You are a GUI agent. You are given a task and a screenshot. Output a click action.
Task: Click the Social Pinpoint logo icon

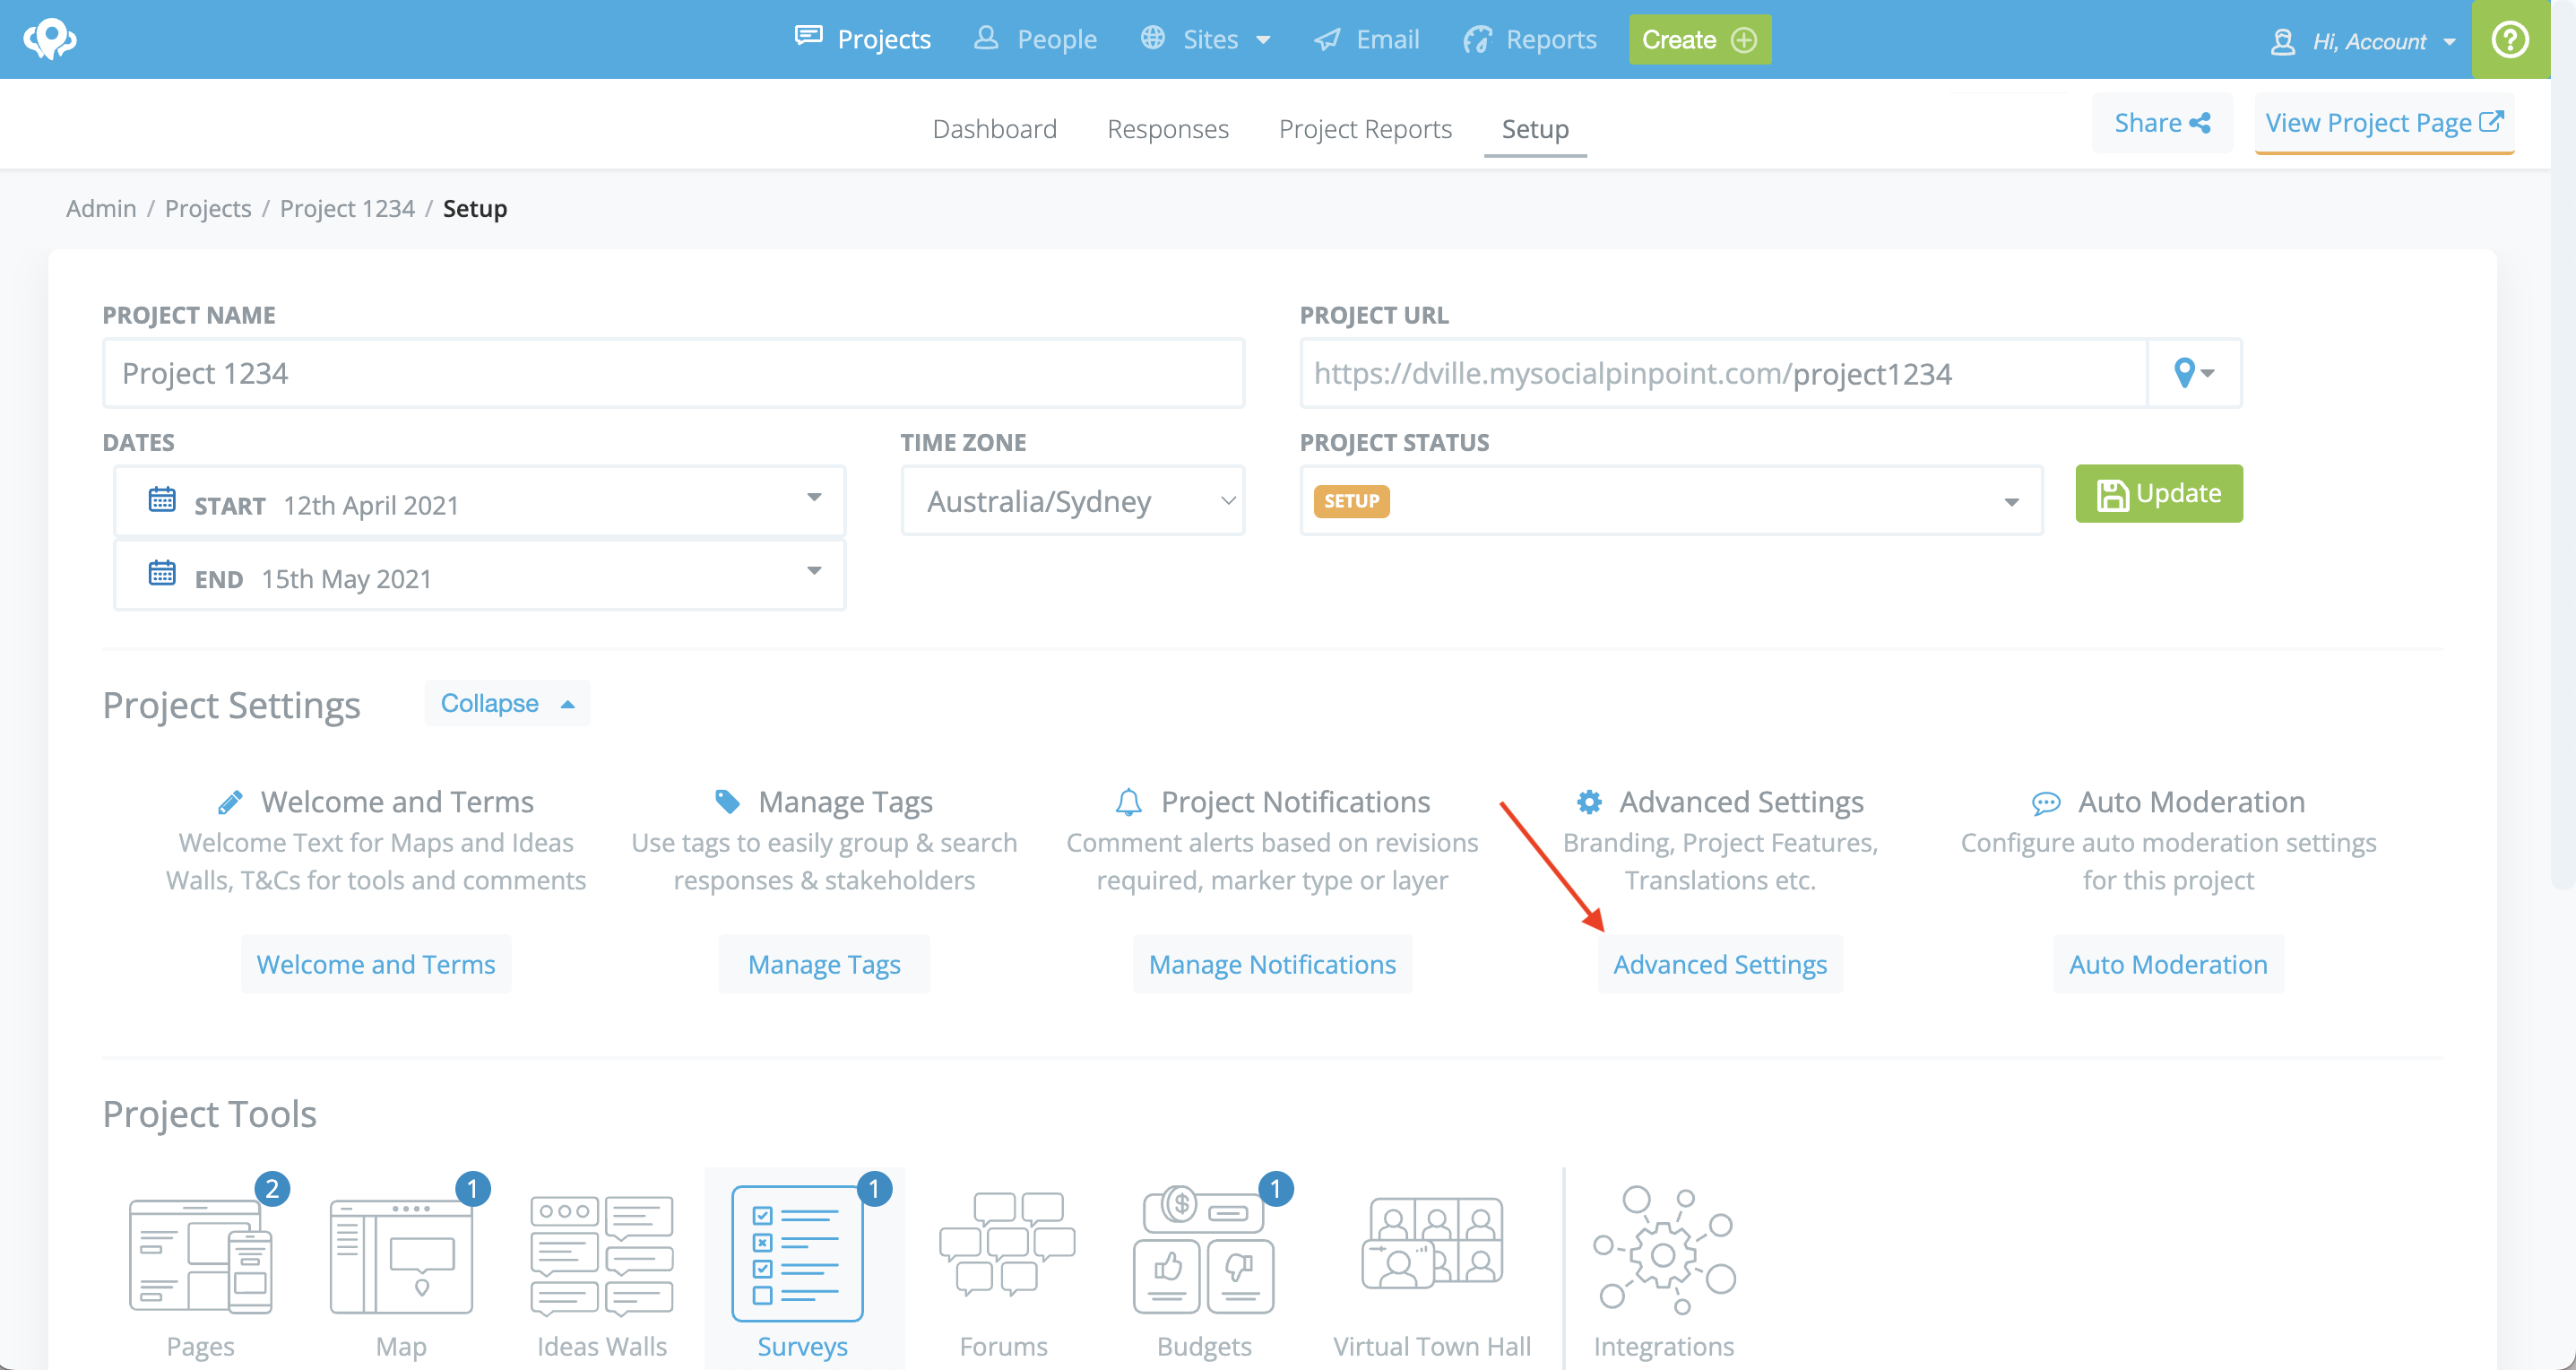coord(50,39)
